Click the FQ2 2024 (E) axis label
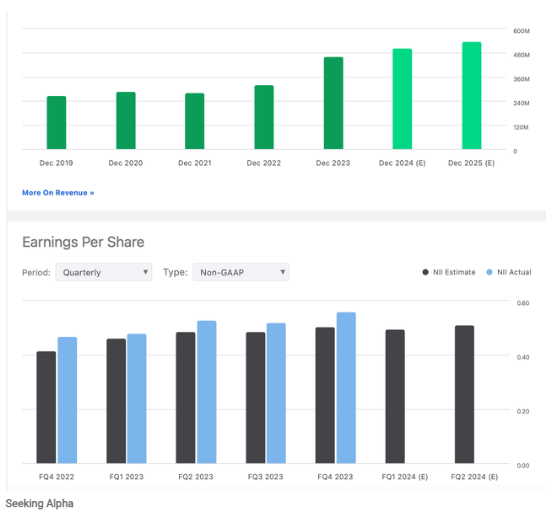The height and width of the screenshot is (515, 554). [x=475, y=477]
